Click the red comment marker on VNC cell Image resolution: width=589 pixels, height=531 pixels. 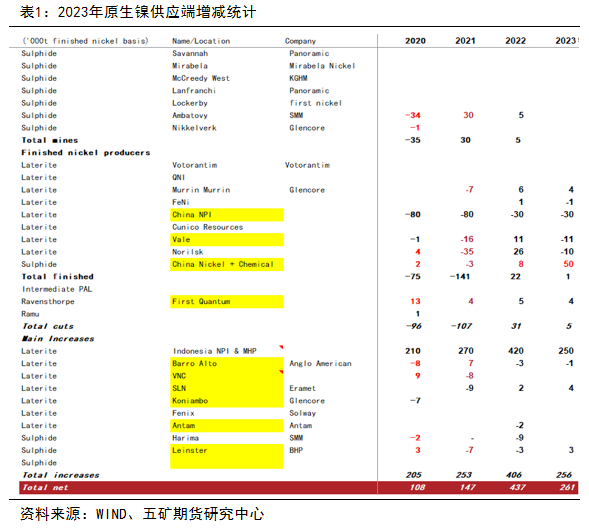tap(281, 372)
